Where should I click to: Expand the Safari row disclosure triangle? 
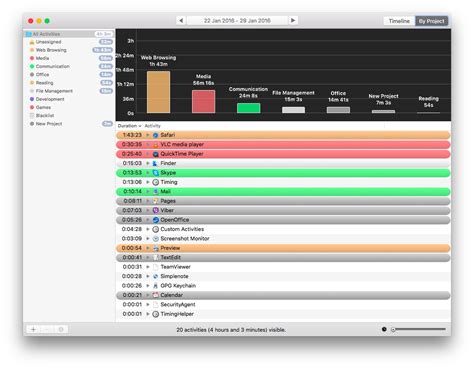pos(148,135)
